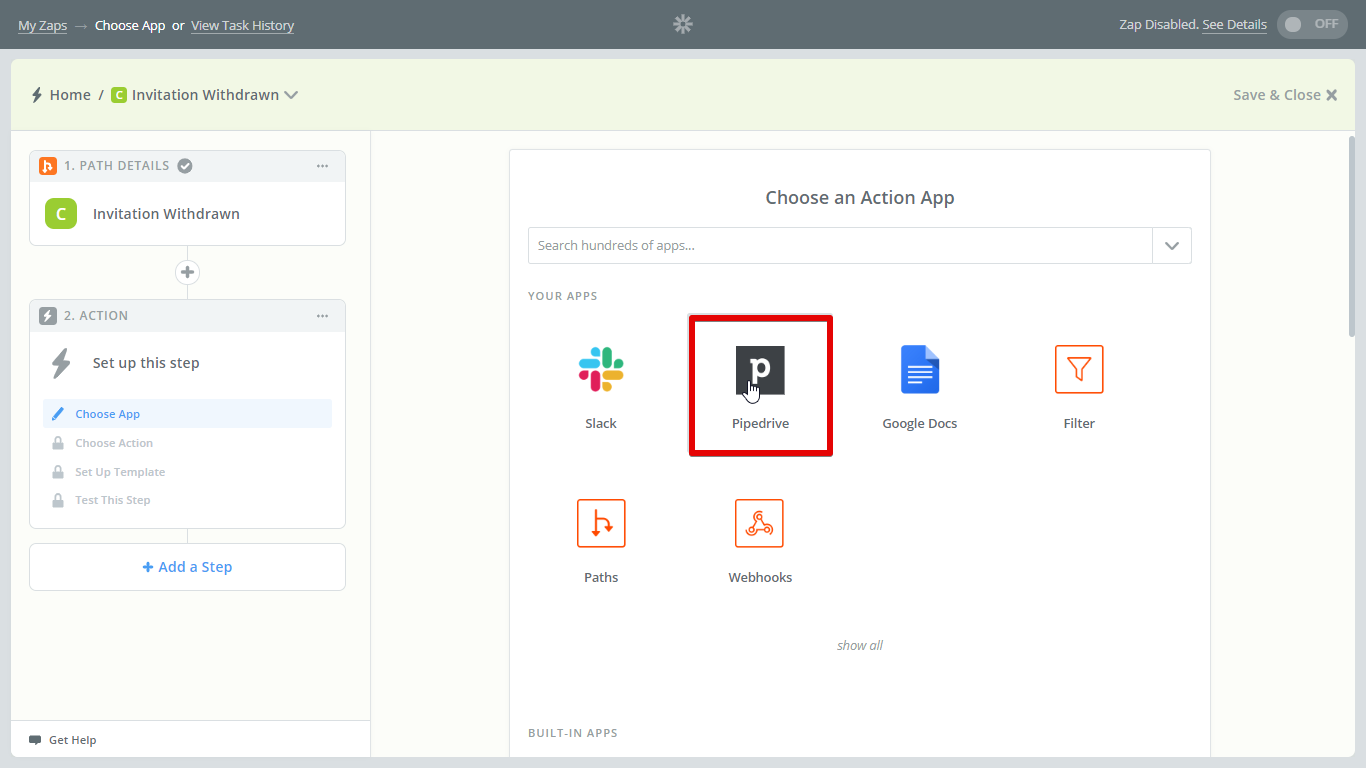Image resolution: width=1366 pixels, height=768 pixels.
Task: Open the Invitation Withdrawn path step
Action: pyautogui.click(x=187, y=214)
